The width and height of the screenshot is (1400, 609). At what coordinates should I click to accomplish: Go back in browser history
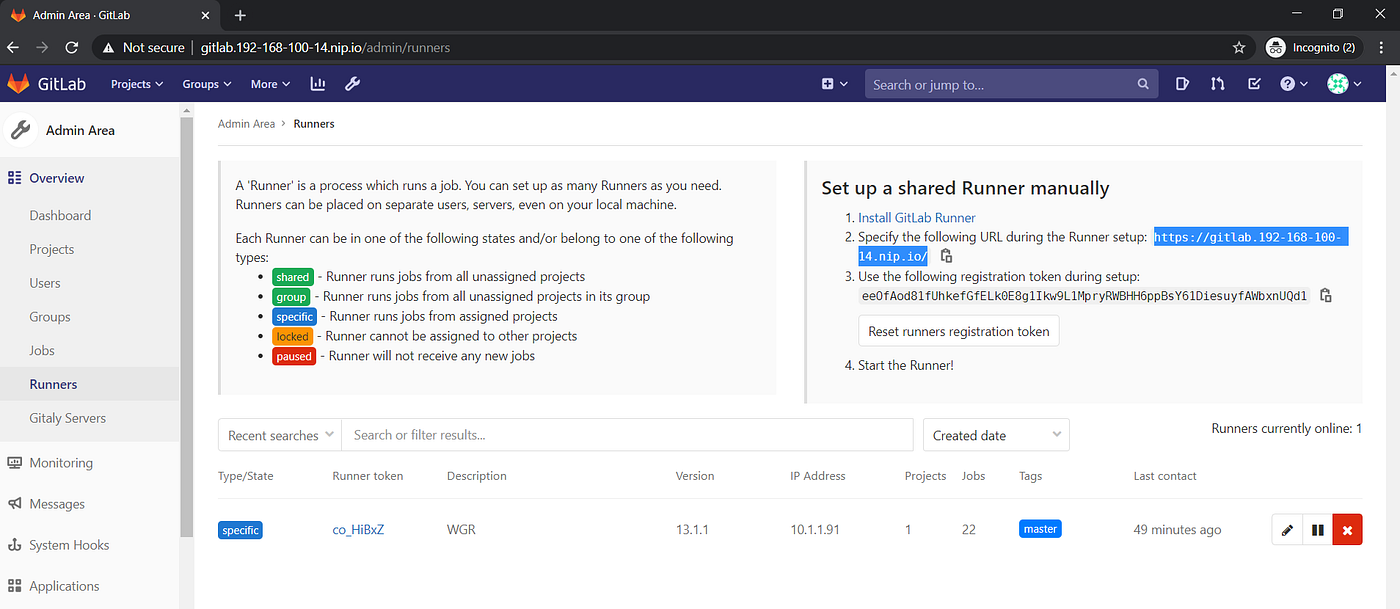coord(13,47)
